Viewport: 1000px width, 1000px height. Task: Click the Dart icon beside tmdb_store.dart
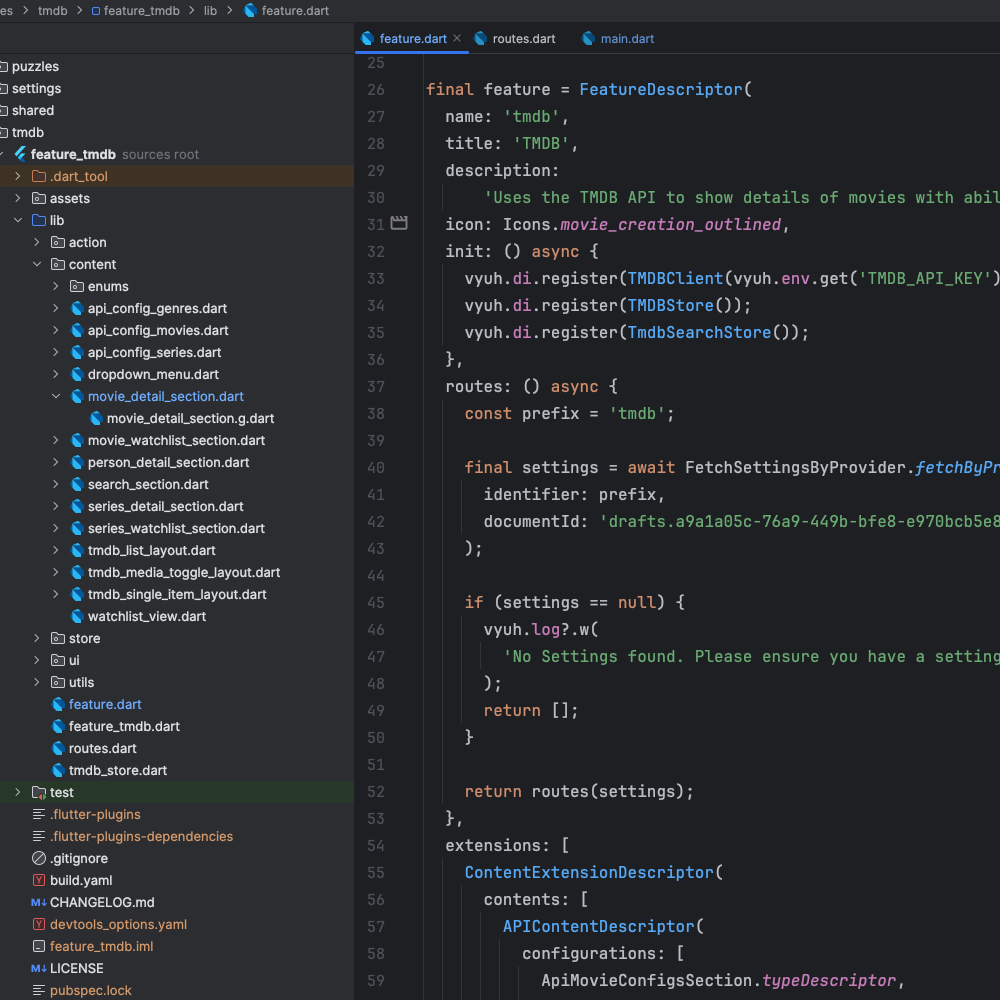[58, 770]
